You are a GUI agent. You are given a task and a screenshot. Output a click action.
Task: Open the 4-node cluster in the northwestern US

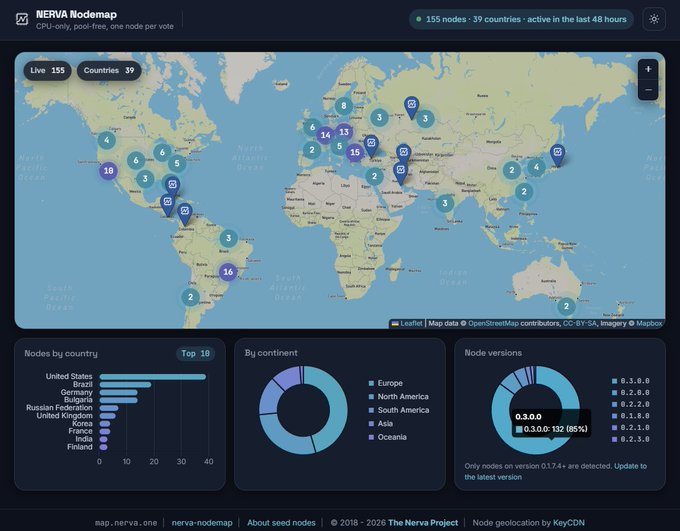tap(107, 140)
